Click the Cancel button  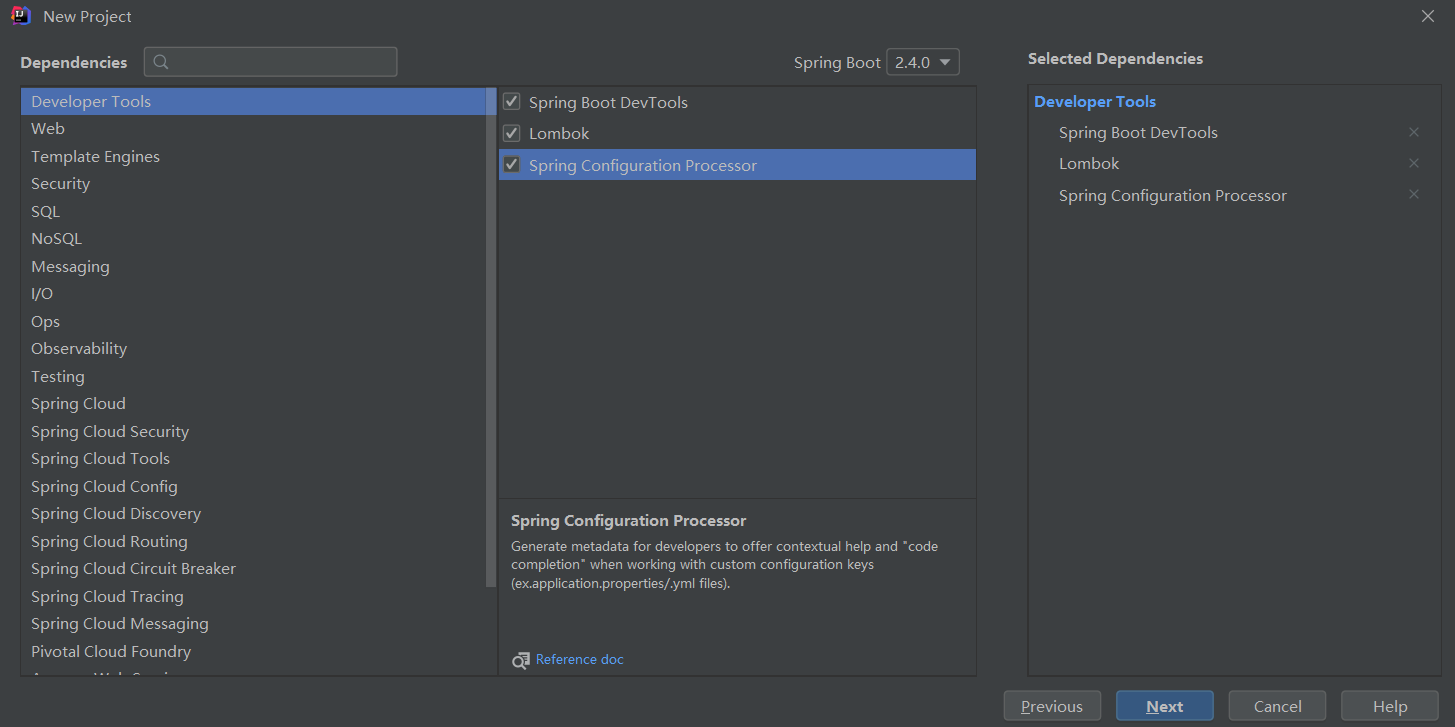pos(1278,706)
